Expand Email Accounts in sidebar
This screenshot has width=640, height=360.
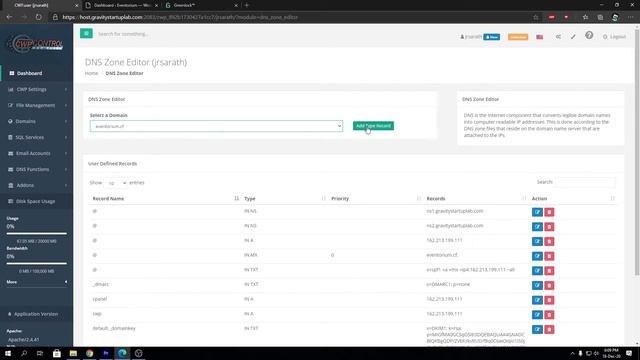pyautogui.click(x=37, y=153)
